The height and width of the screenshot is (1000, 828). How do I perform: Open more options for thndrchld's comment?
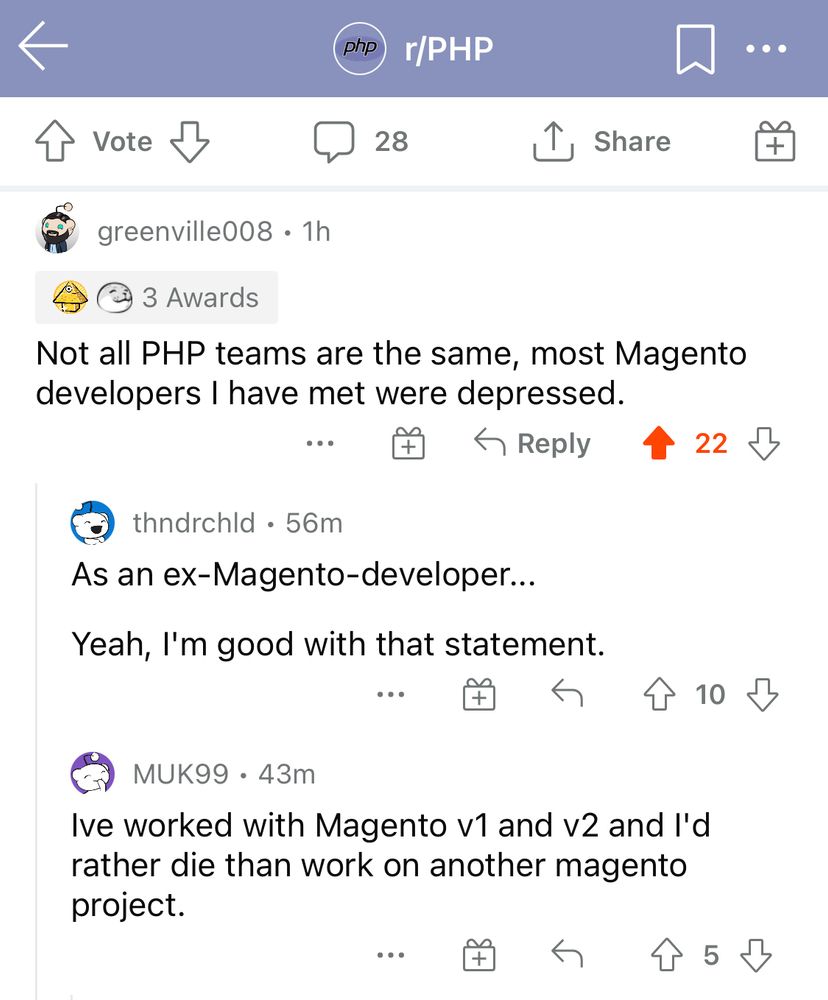pyautogui.click(x=391, y=694)
